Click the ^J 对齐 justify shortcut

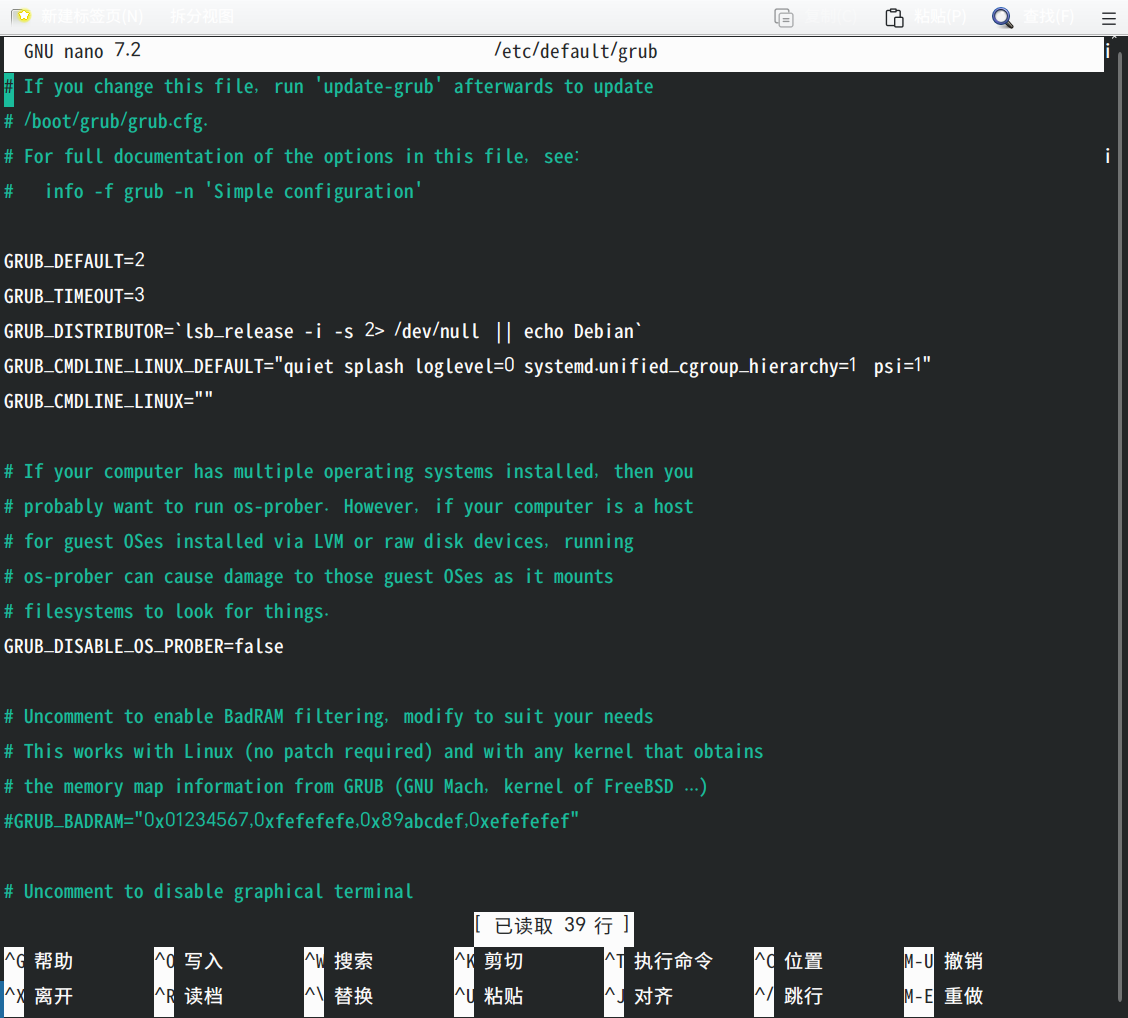[640, 996]
